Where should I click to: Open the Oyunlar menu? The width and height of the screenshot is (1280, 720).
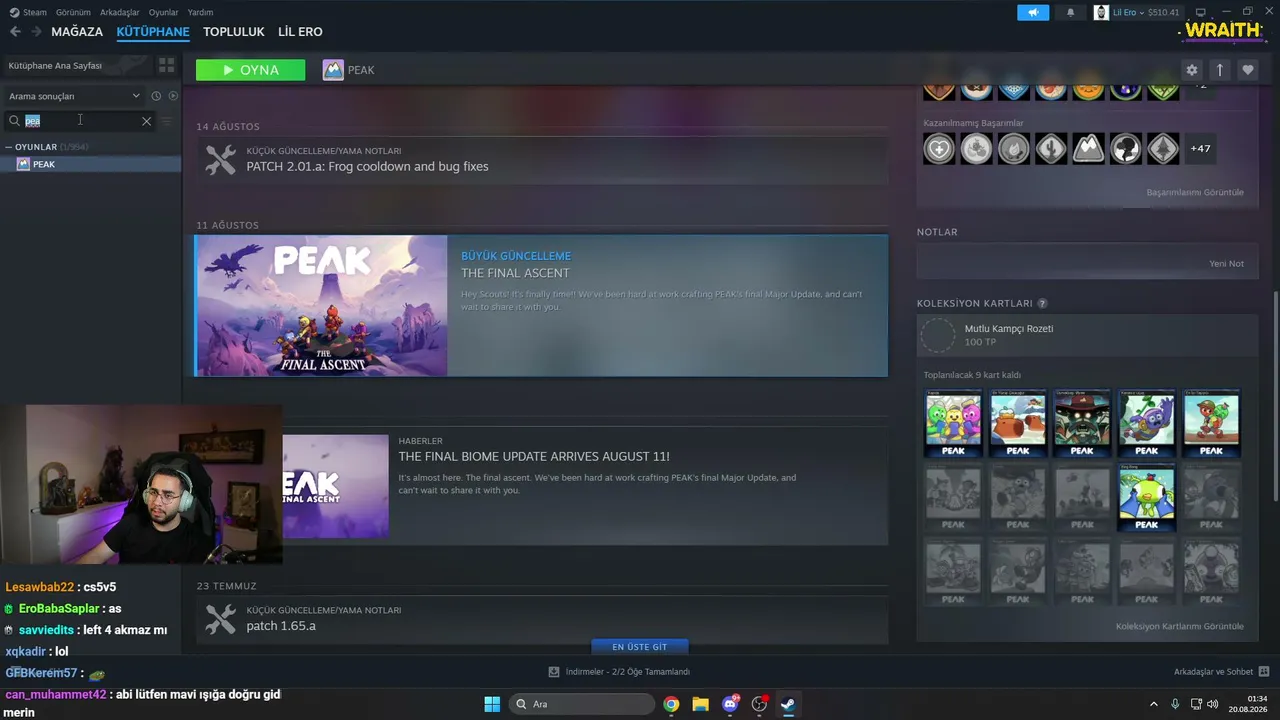[x=163, y=12]
